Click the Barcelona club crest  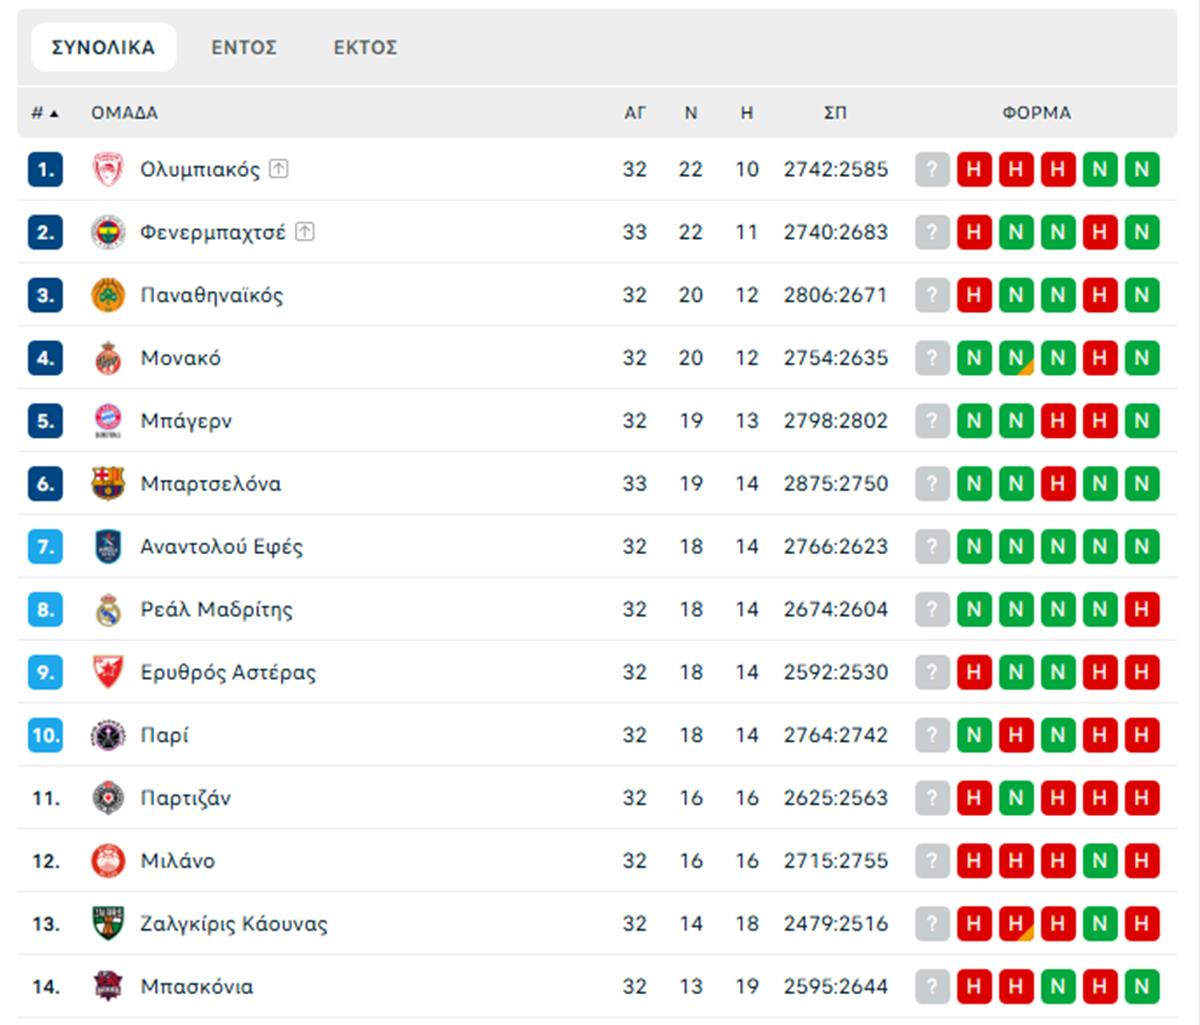[x=108, y=484]
